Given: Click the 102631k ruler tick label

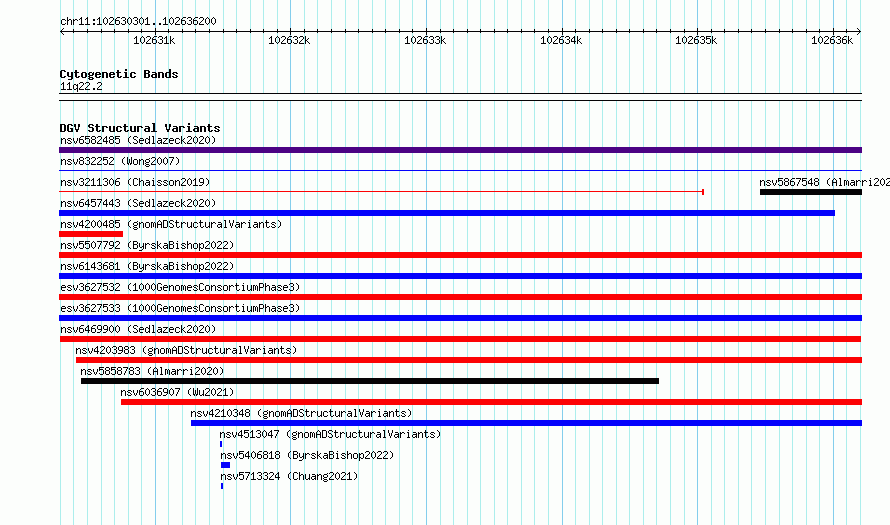Looking at the screenshot, I should [154, 40].
